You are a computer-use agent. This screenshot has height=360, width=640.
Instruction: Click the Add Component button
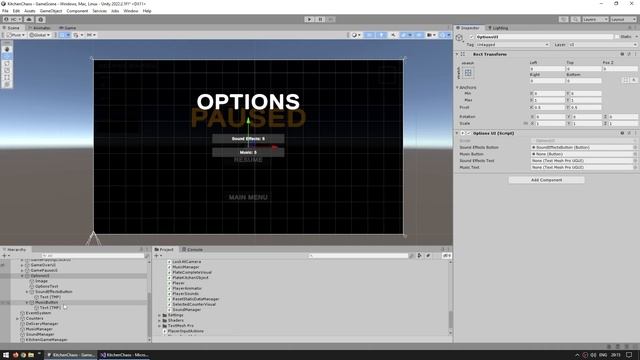pos(546,180)
